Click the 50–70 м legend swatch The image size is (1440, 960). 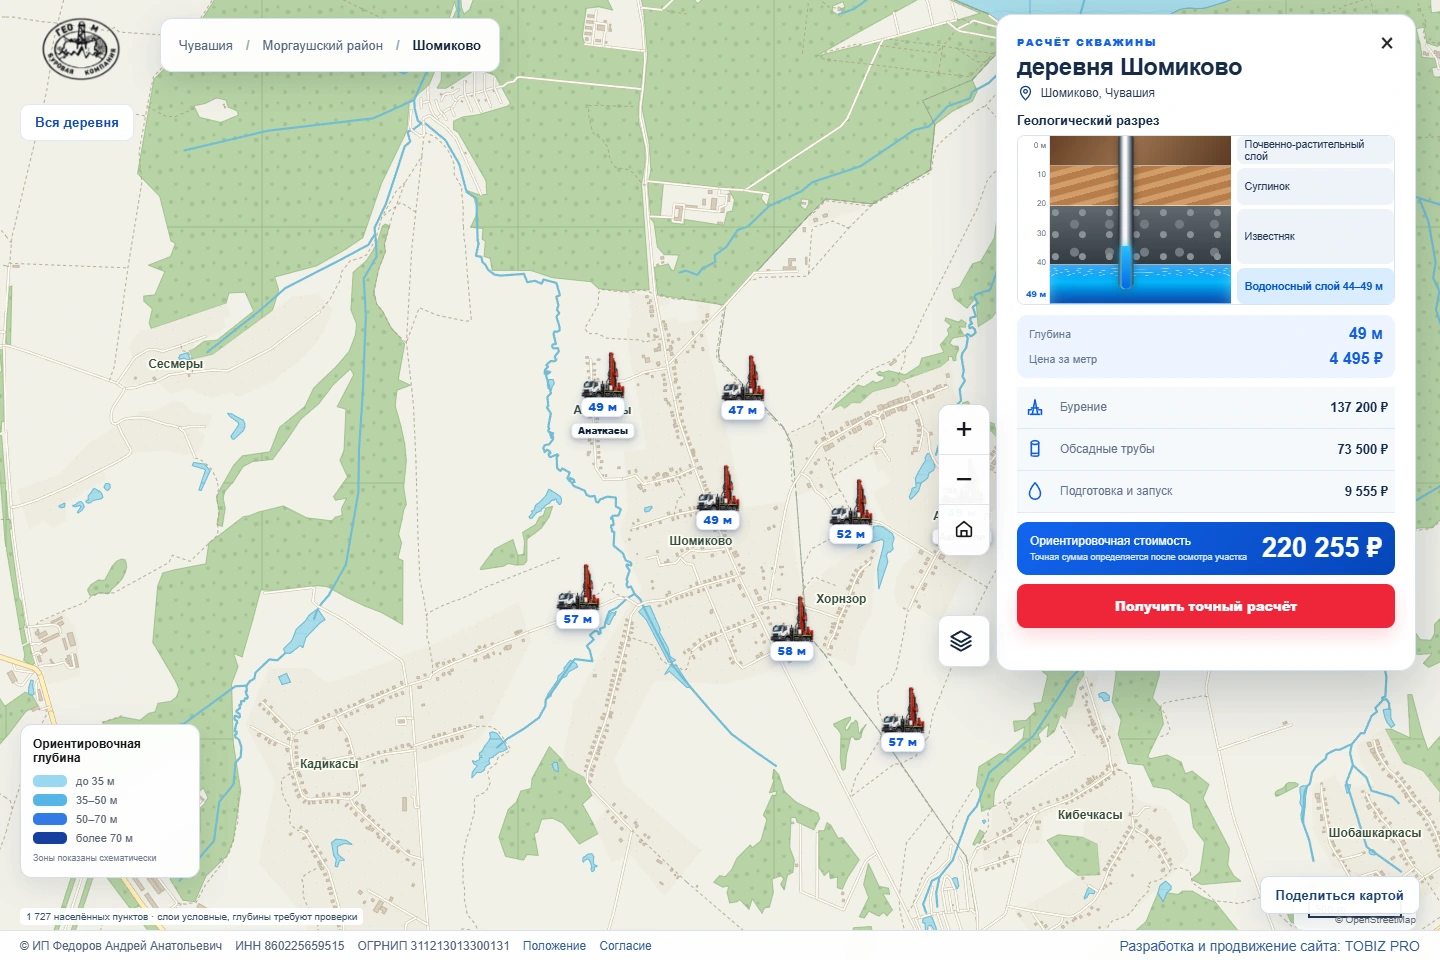coord(50,819)
